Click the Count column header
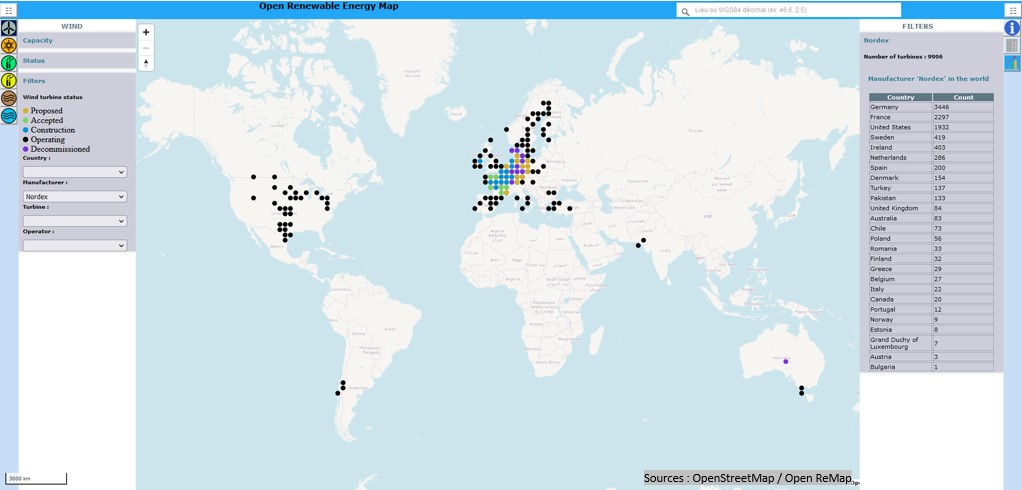1022x490 pixels. (x=963, y=97)
